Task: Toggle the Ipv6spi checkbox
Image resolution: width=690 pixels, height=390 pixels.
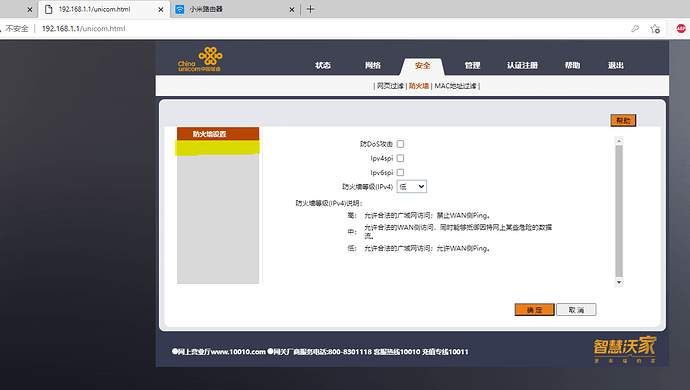Action: [400, 172]
